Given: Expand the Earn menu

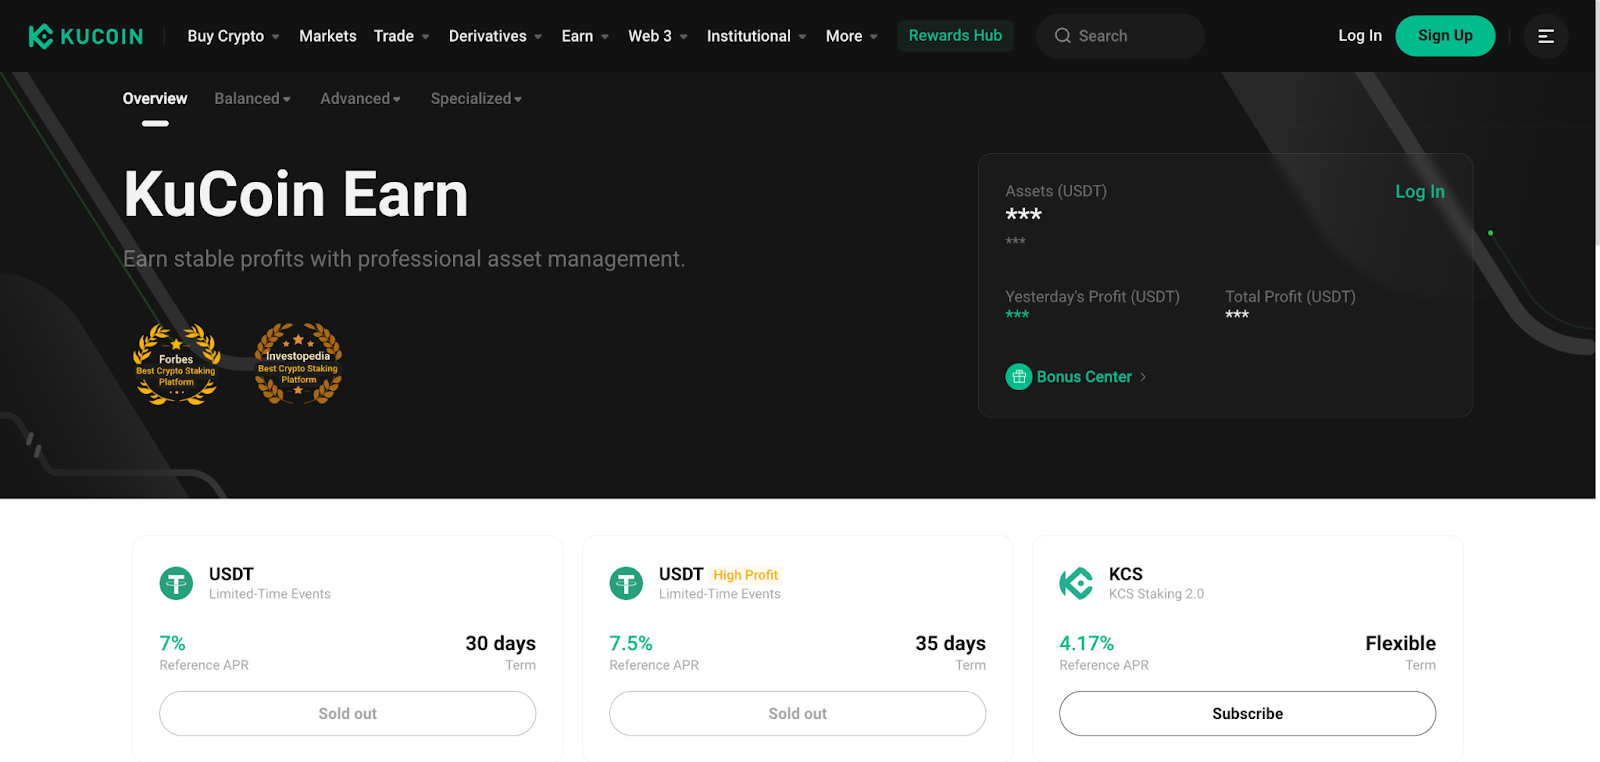Looking at the screenshot, I should pos(585,36).
